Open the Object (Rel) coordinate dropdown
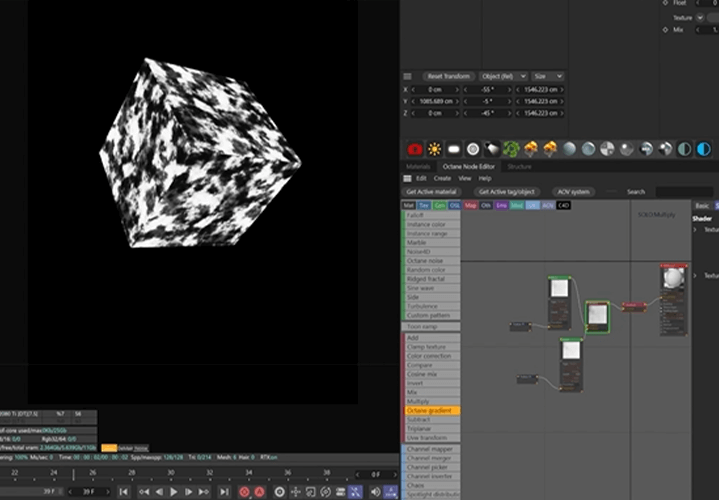The width and height of the screenshot is (719, 500). click(503, 76)
